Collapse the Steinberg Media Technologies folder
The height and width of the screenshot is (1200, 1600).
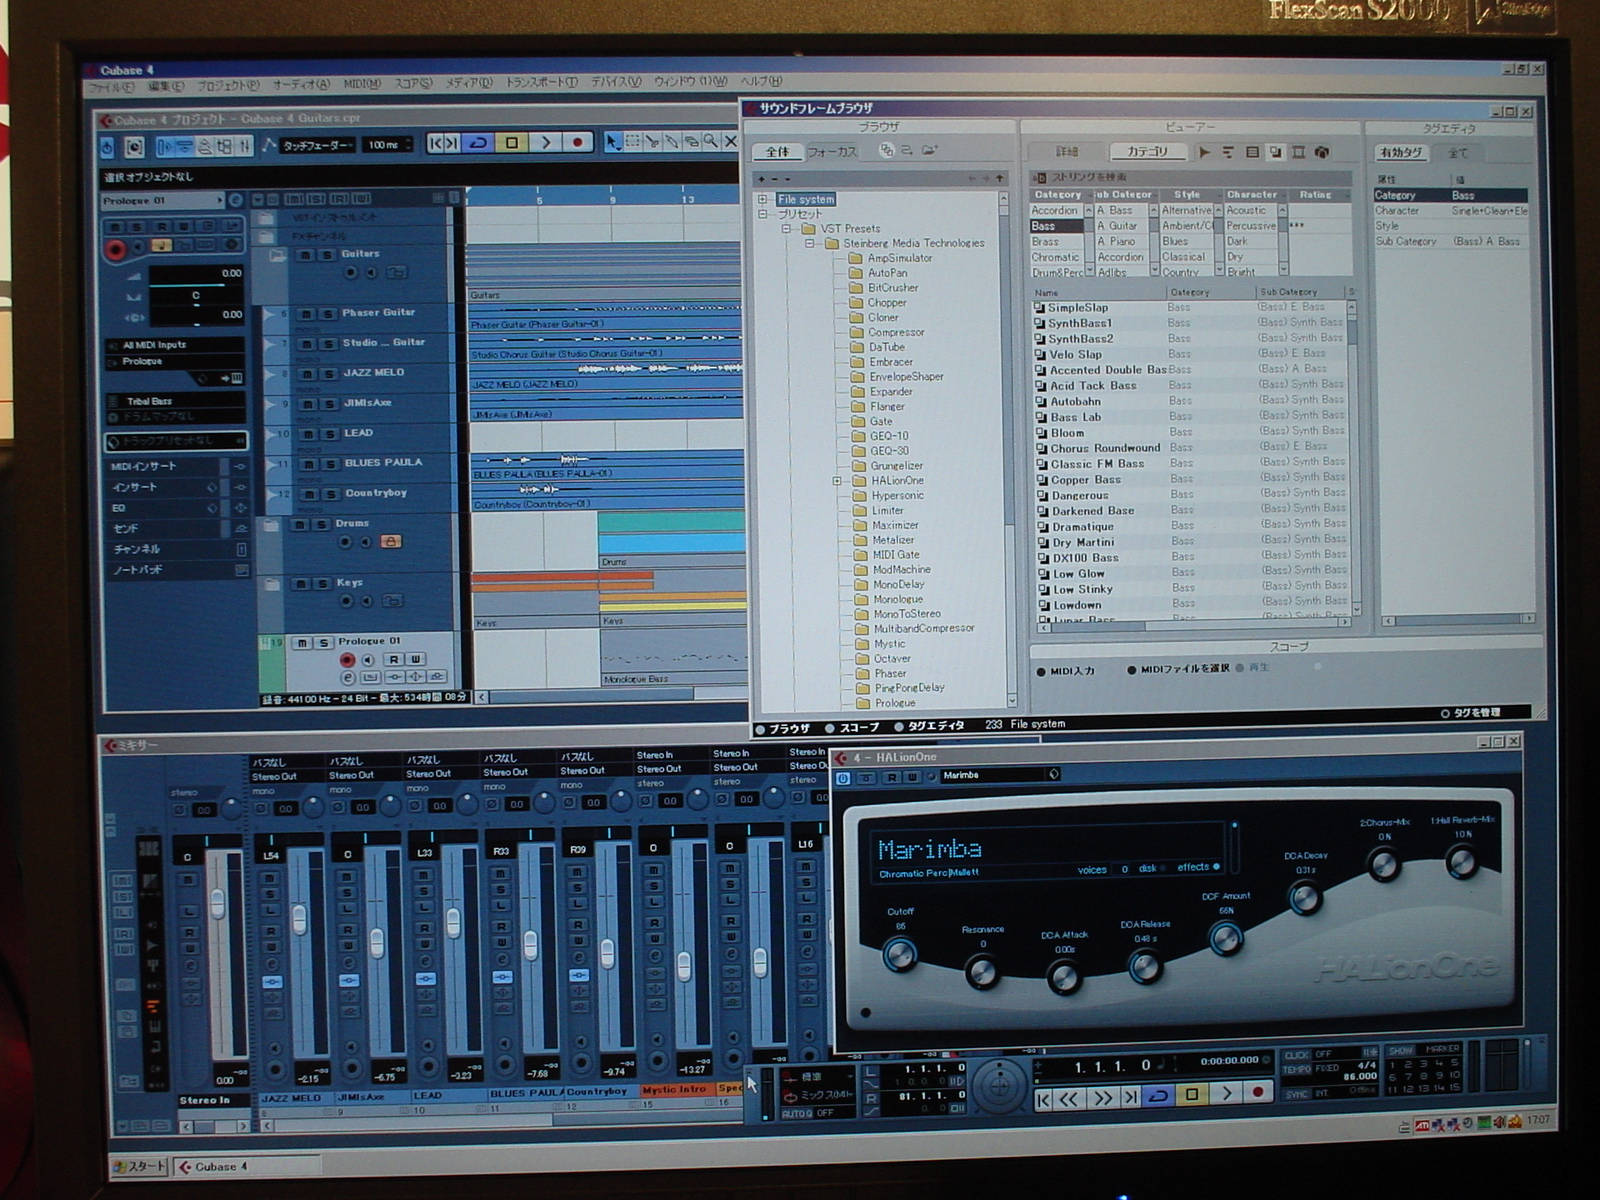click(x=810, y=243)
